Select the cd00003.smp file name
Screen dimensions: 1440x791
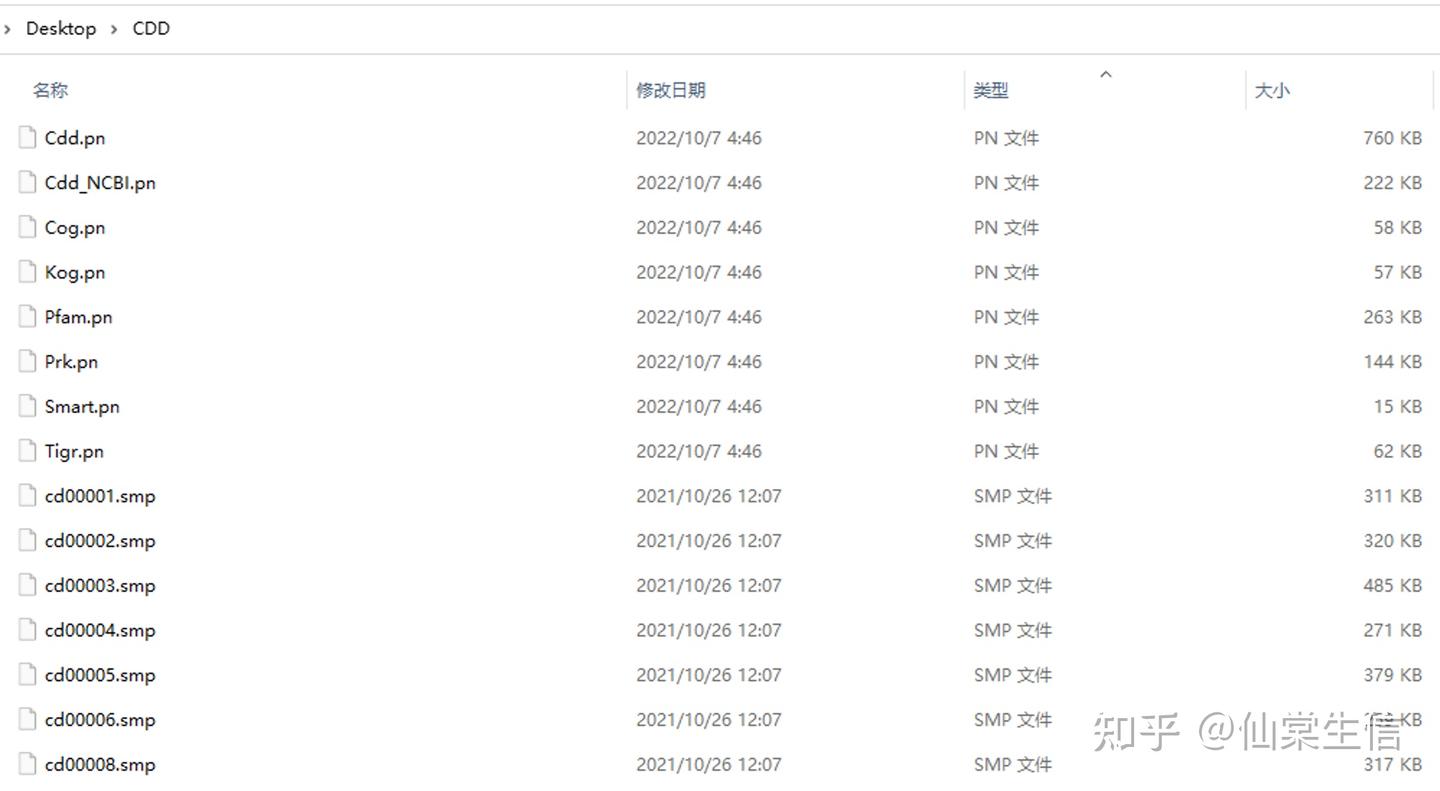(x=100, y=586)
